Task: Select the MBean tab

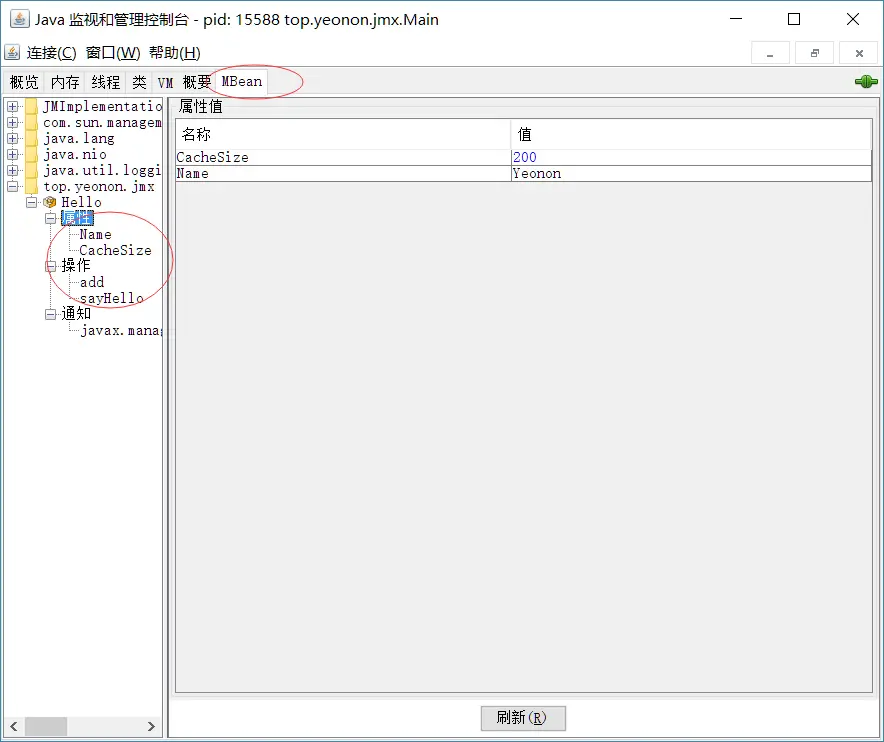Action: coord(241,82)
